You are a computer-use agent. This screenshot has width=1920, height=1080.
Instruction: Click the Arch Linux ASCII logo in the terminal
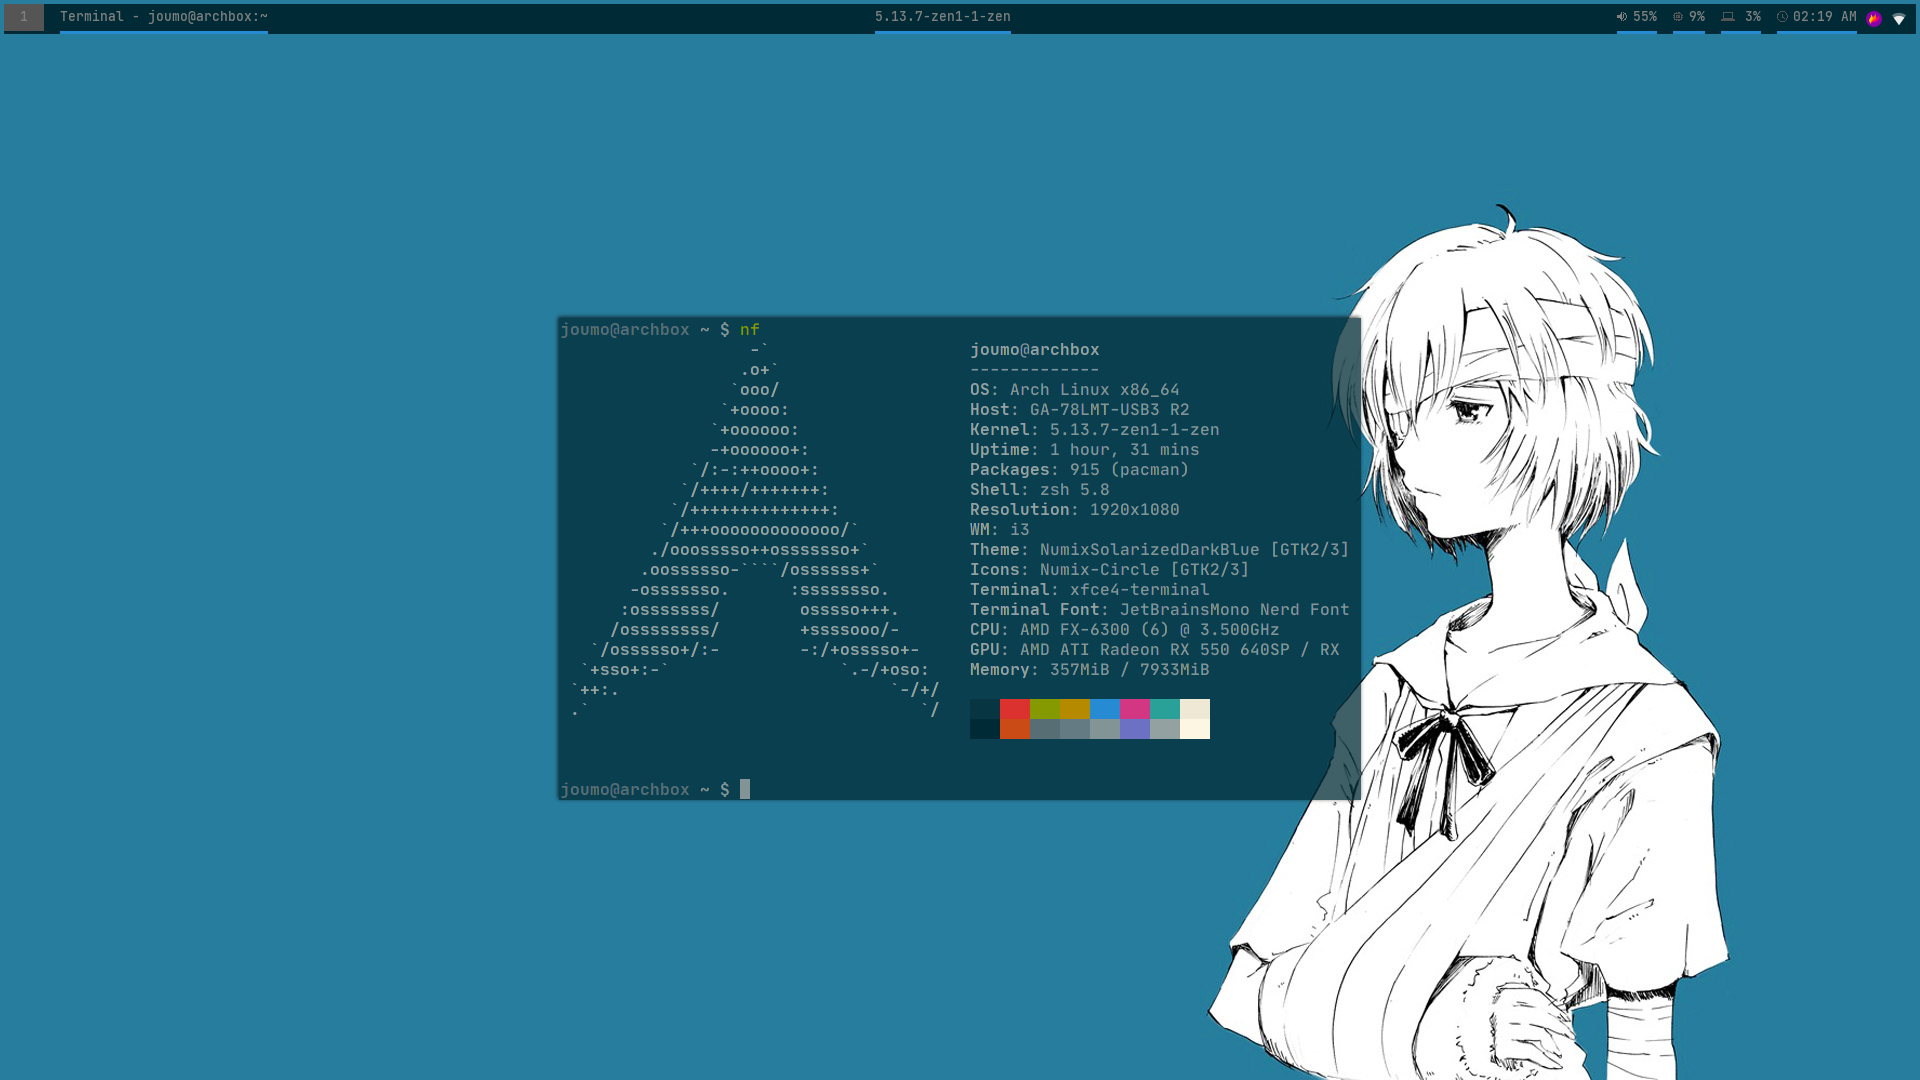coord(760,530)
